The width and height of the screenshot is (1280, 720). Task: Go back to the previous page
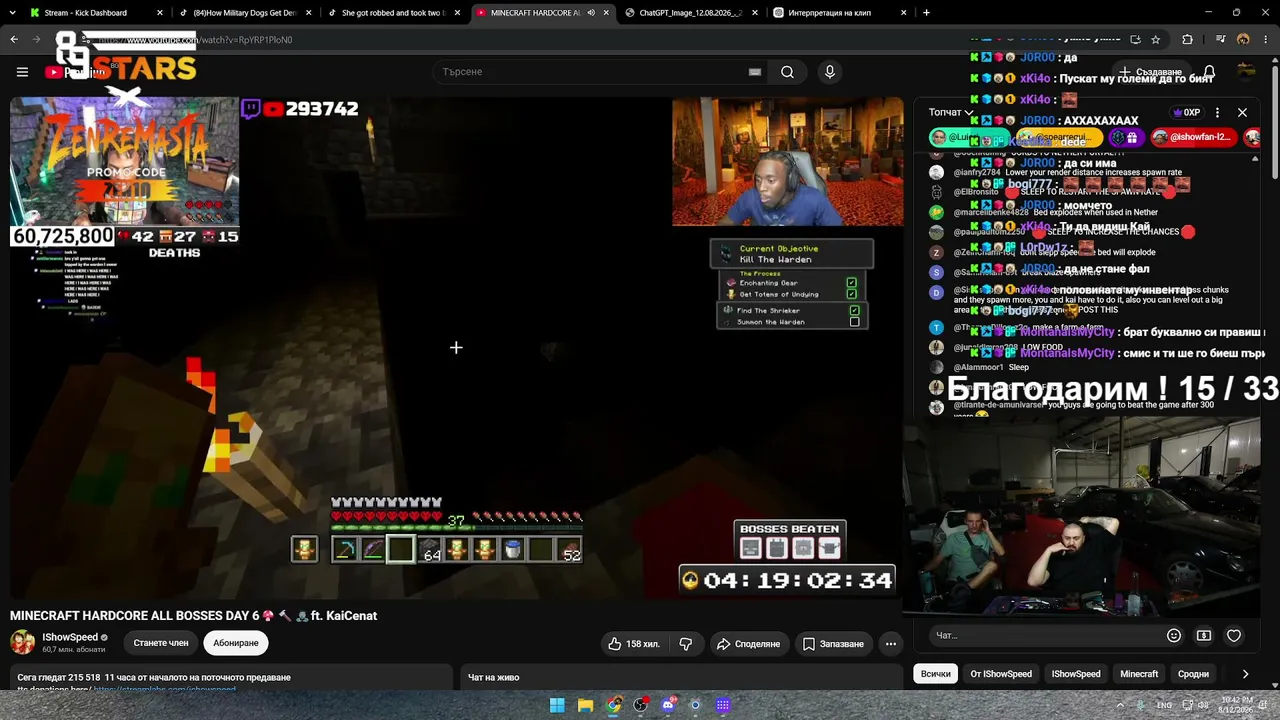[14, 40]
